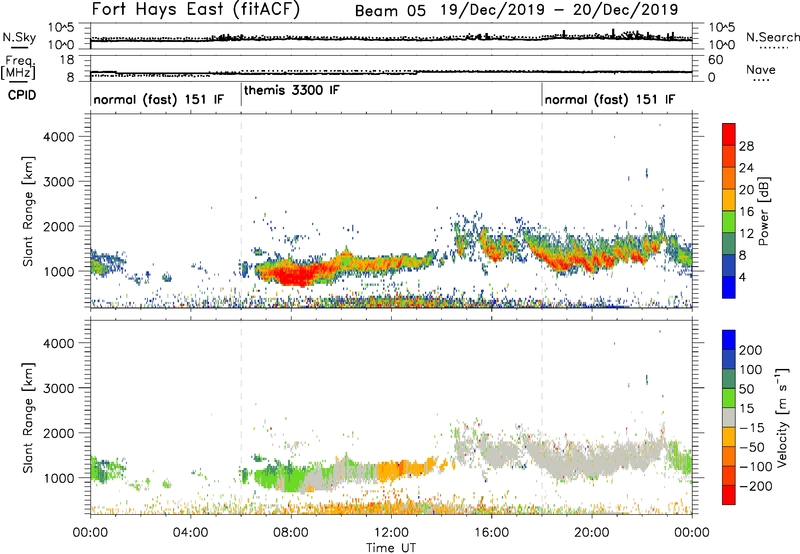Click the strong red power echo near 08:00
Viewport: 800px width, 554px height.
tap(295, 274)
